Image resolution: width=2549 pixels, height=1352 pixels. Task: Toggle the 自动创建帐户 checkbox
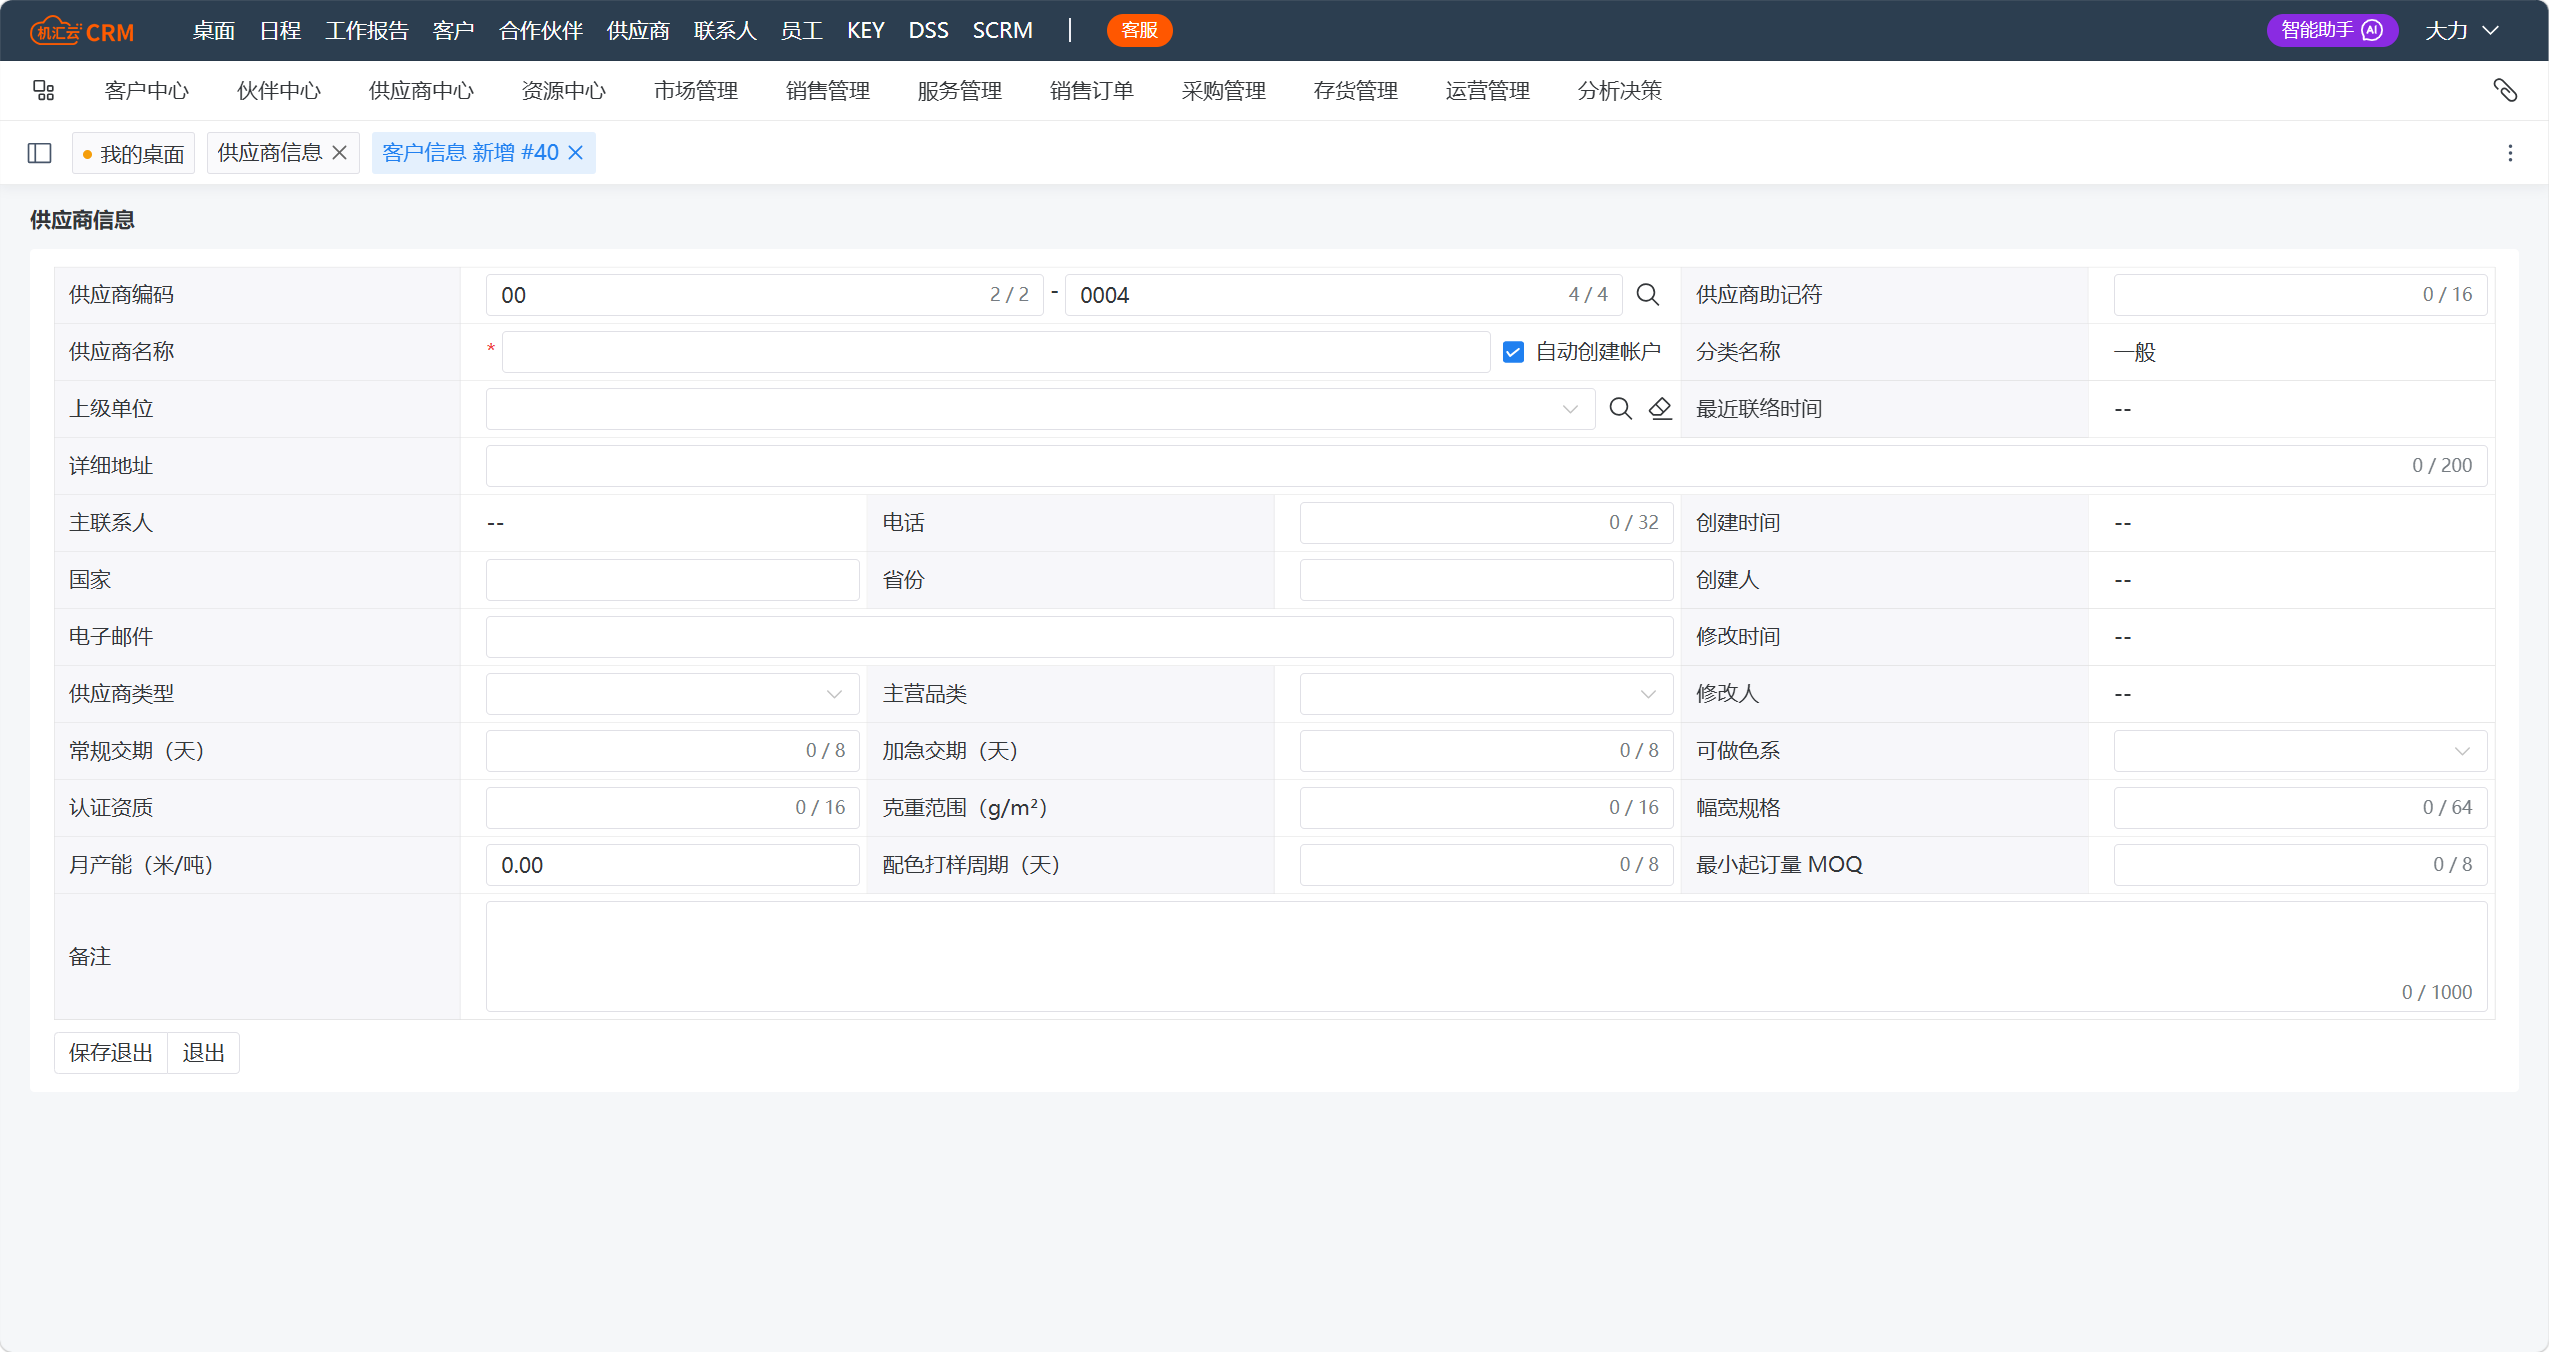(1514, 352)
